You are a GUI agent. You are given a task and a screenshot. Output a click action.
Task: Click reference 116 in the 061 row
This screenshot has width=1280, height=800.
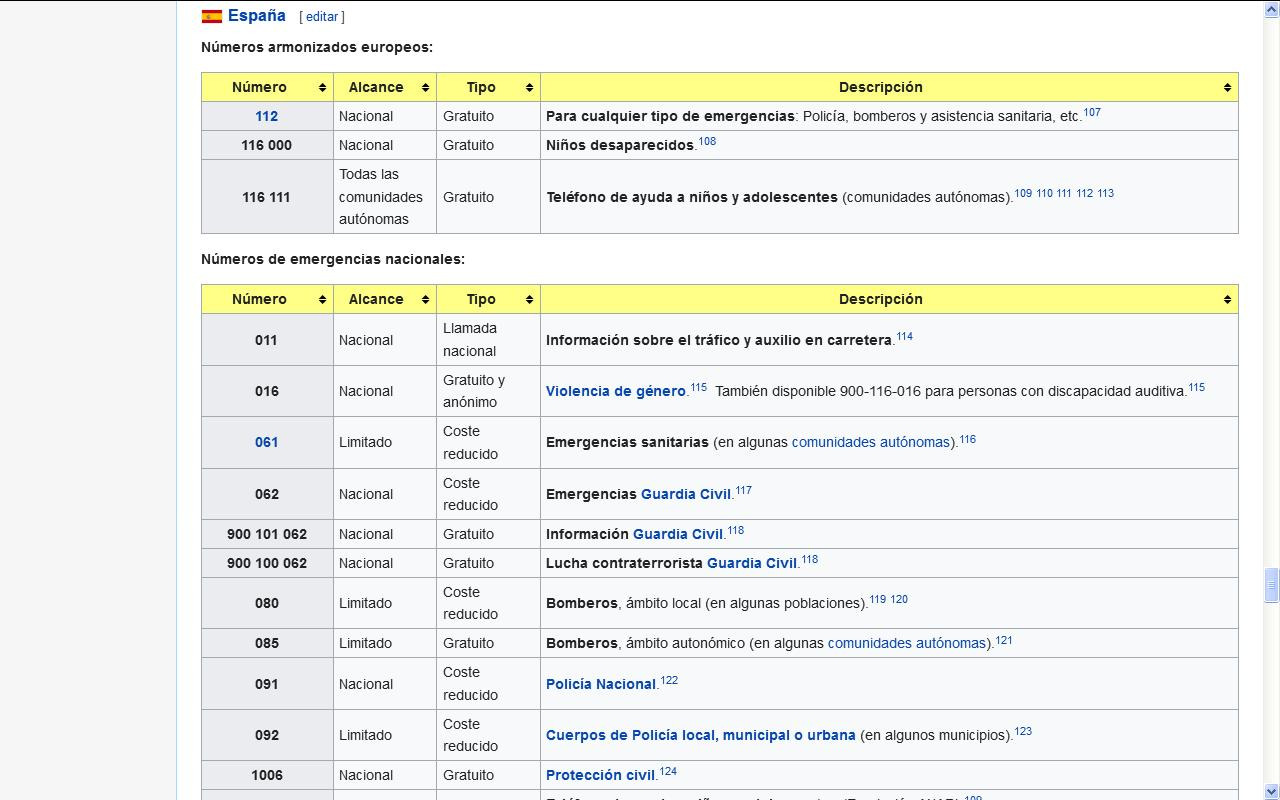click(x=967, y=438)
